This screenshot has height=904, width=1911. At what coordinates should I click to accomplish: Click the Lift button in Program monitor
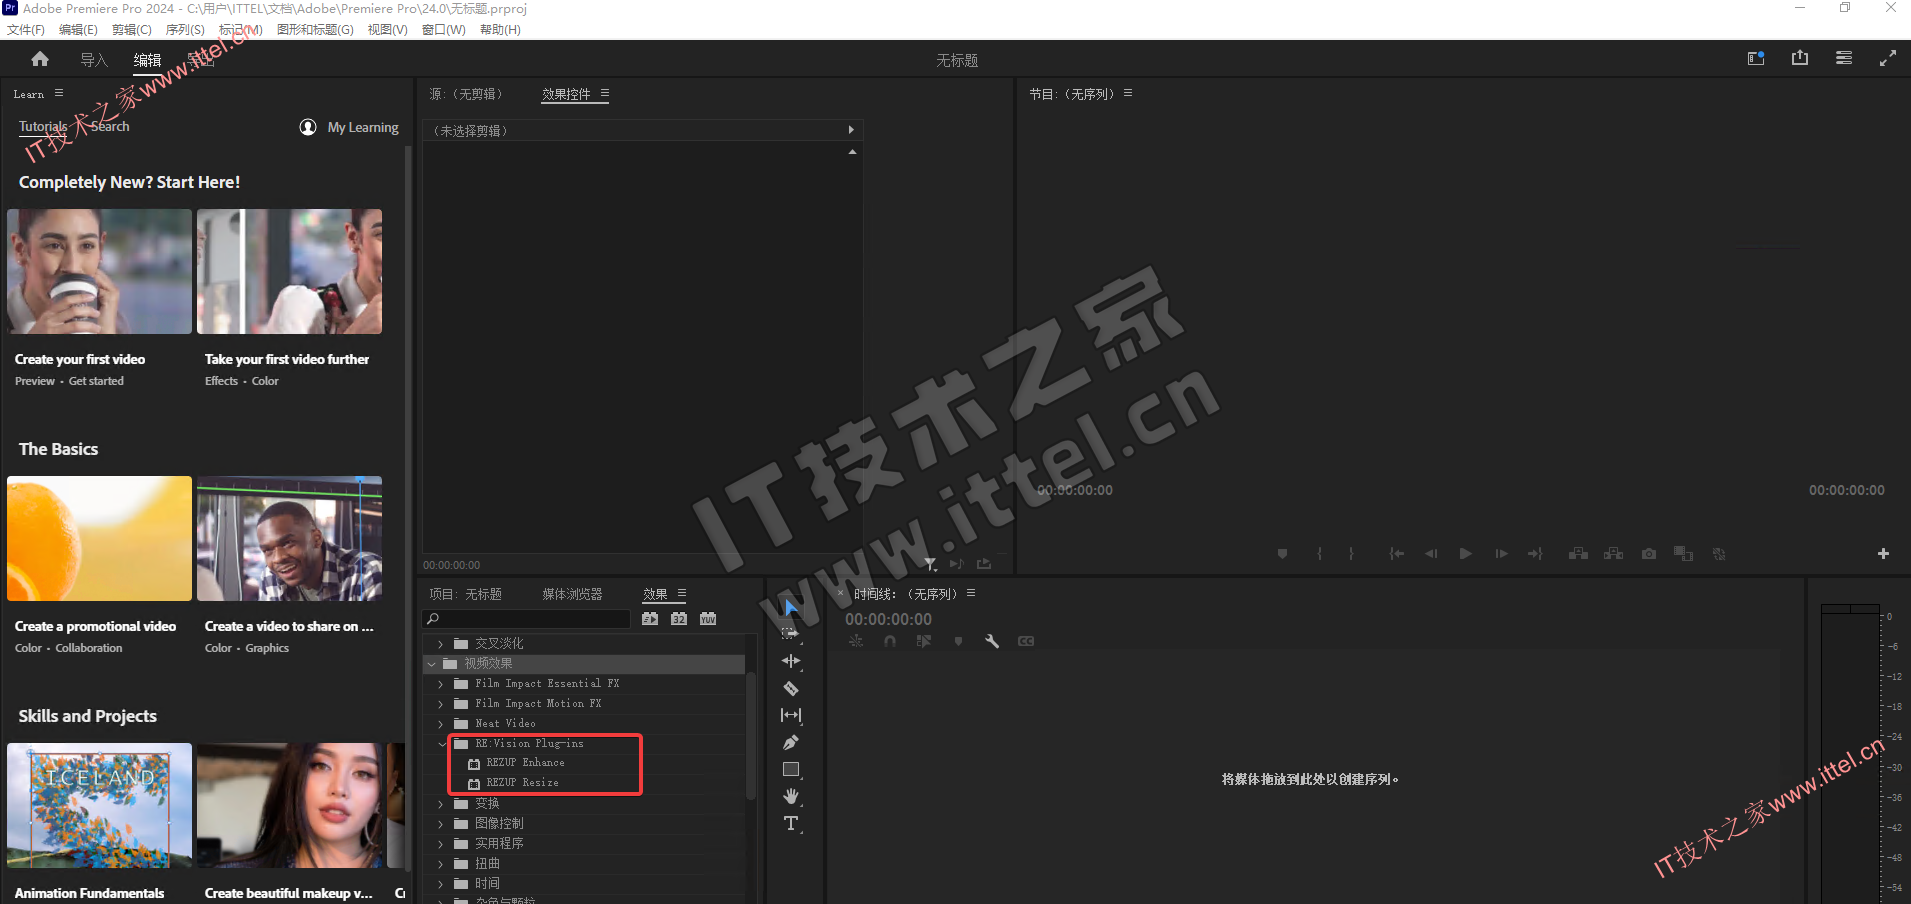(1578, 554)
